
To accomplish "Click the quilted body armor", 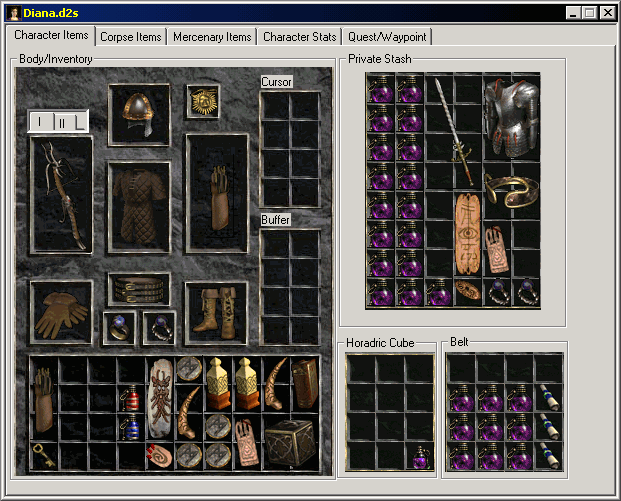I will pos(139,206).
